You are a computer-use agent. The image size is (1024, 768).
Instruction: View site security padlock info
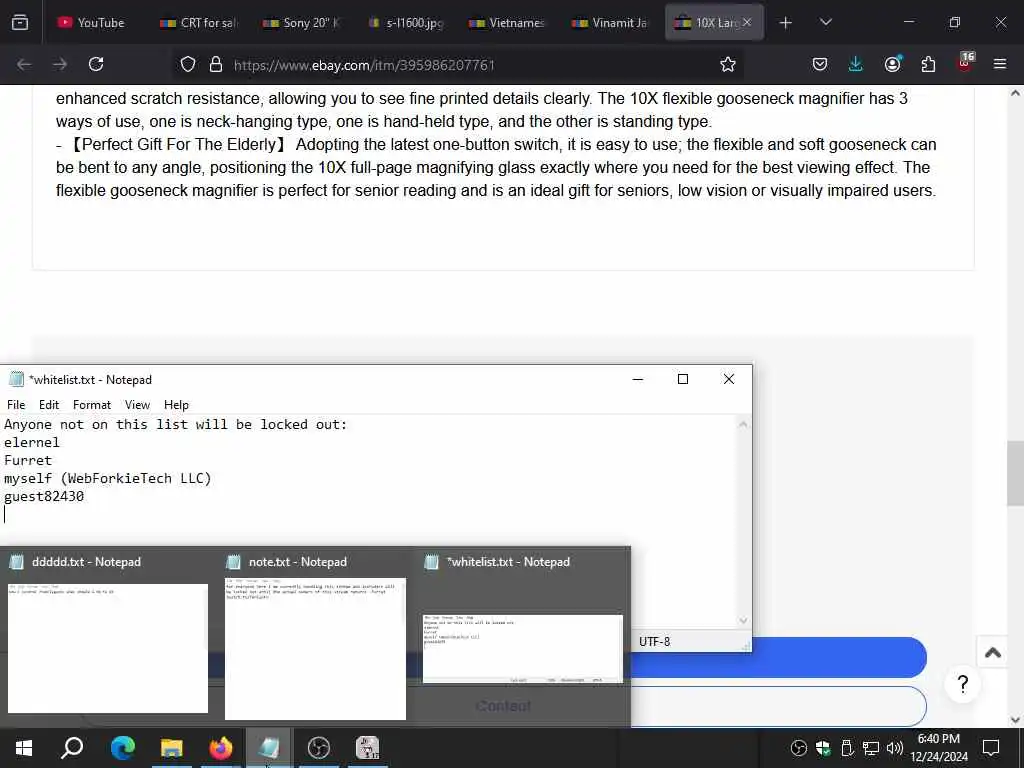click(x=216, y=64)
